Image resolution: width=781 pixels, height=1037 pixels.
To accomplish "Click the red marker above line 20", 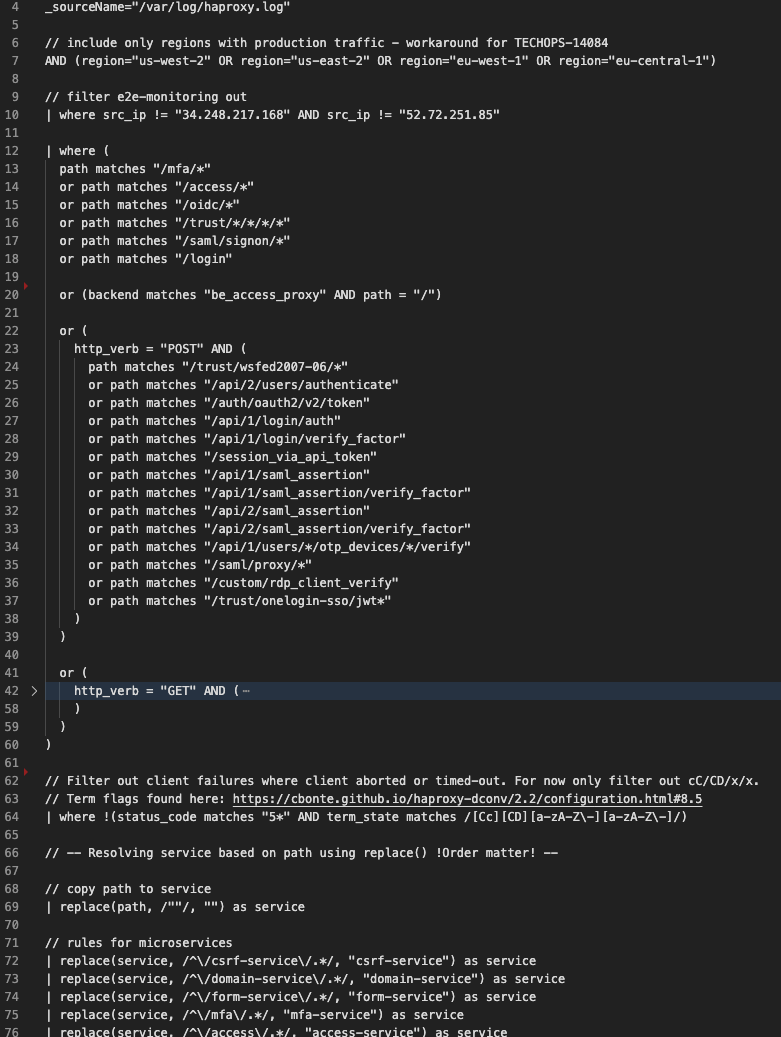I will 26,286.
